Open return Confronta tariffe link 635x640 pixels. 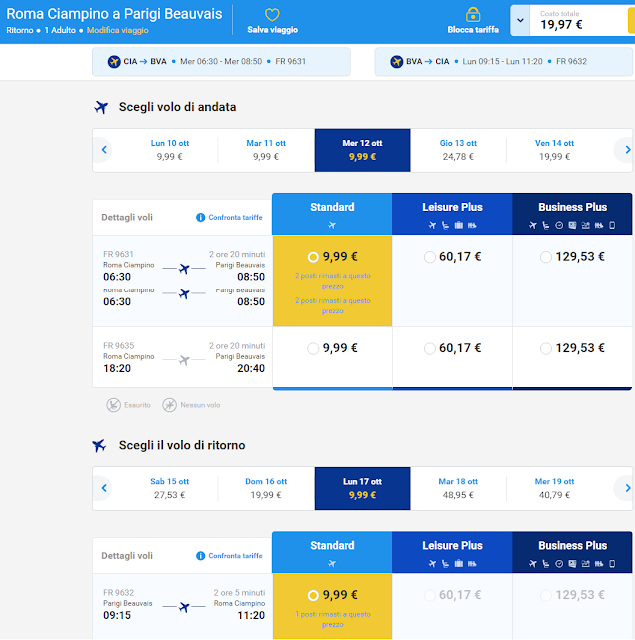tap(235, 556)
